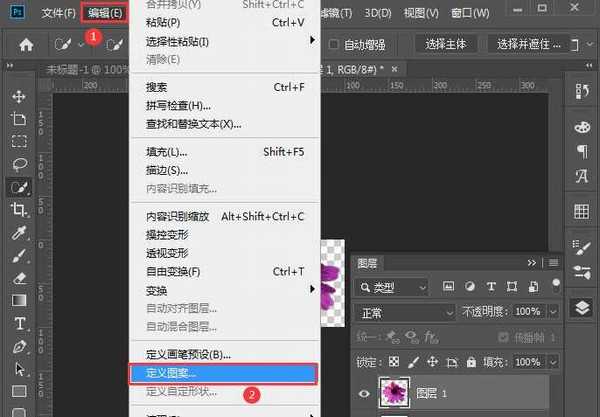The width and height of the screenshot is (600, 417).
Task: Select the Gradient tool
Action: (19, 300)
